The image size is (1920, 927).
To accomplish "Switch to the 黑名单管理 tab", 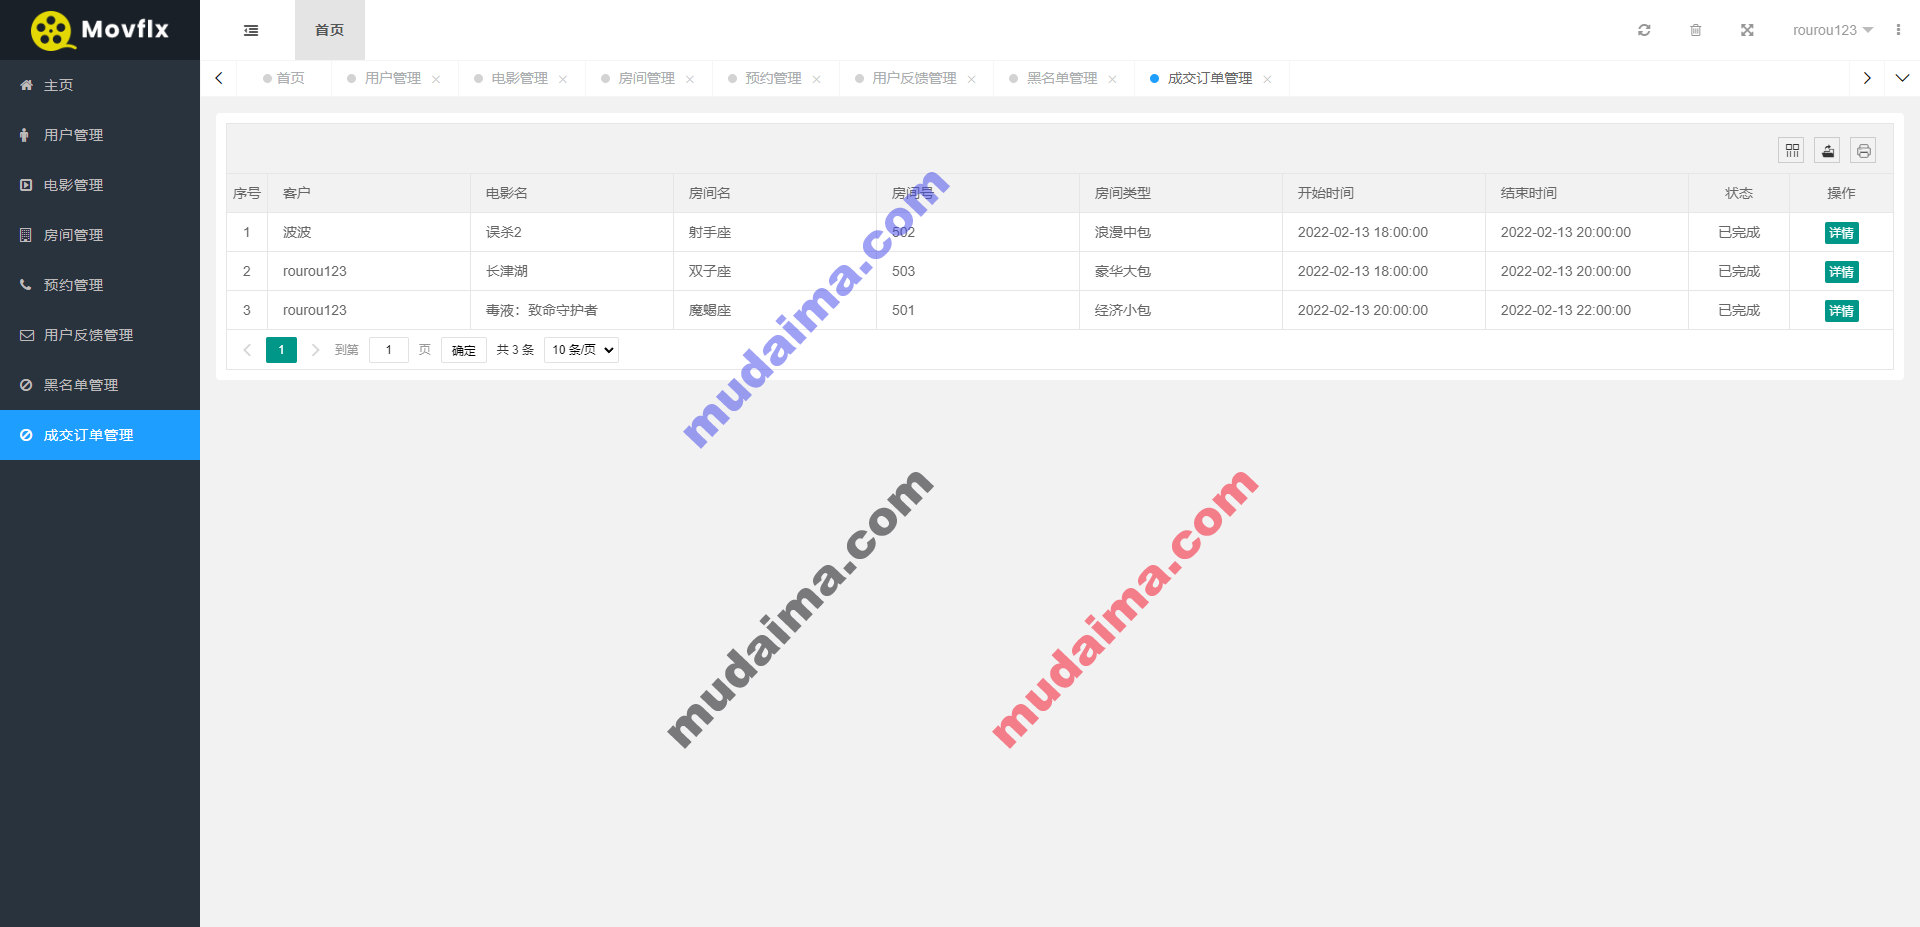I will click(1062, 78).
